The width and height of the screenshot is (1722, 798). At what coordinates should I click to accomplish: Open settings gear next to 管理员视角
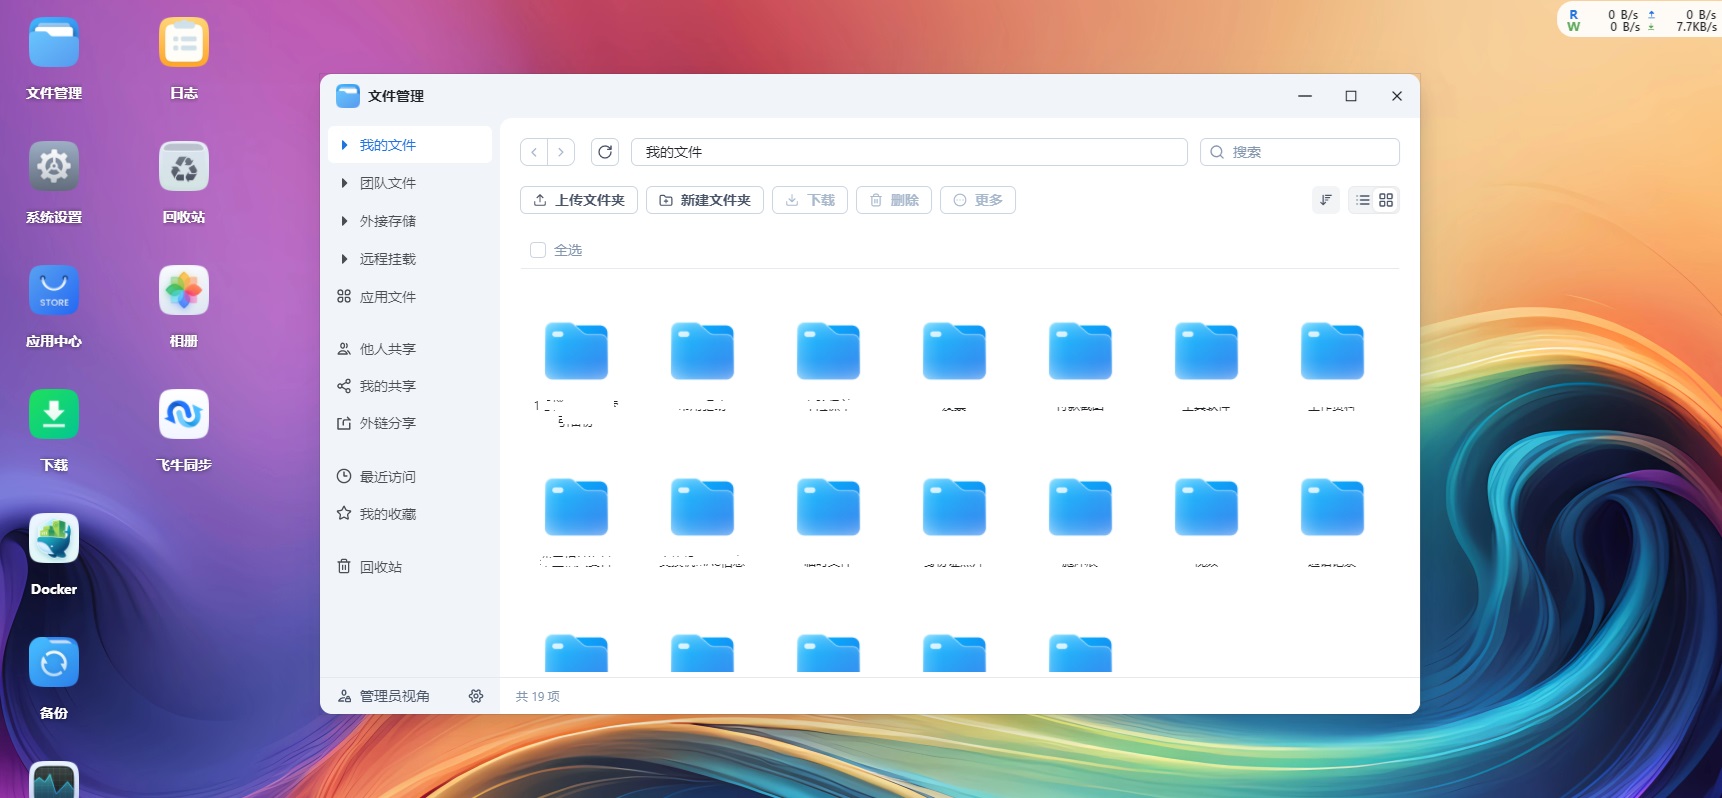(x=476, y=696)
